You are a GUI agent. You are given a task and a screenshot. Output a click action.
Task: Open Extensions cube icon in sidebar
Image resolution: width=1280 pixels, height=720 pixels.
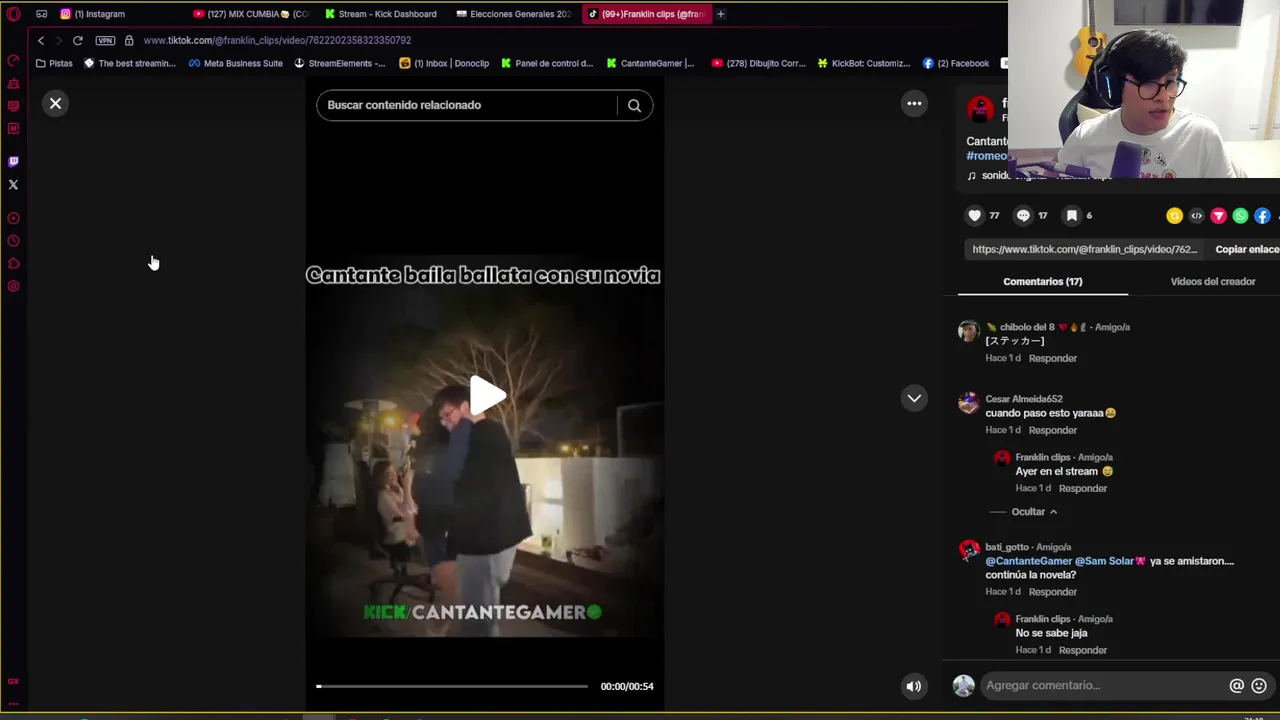point(13,264)
